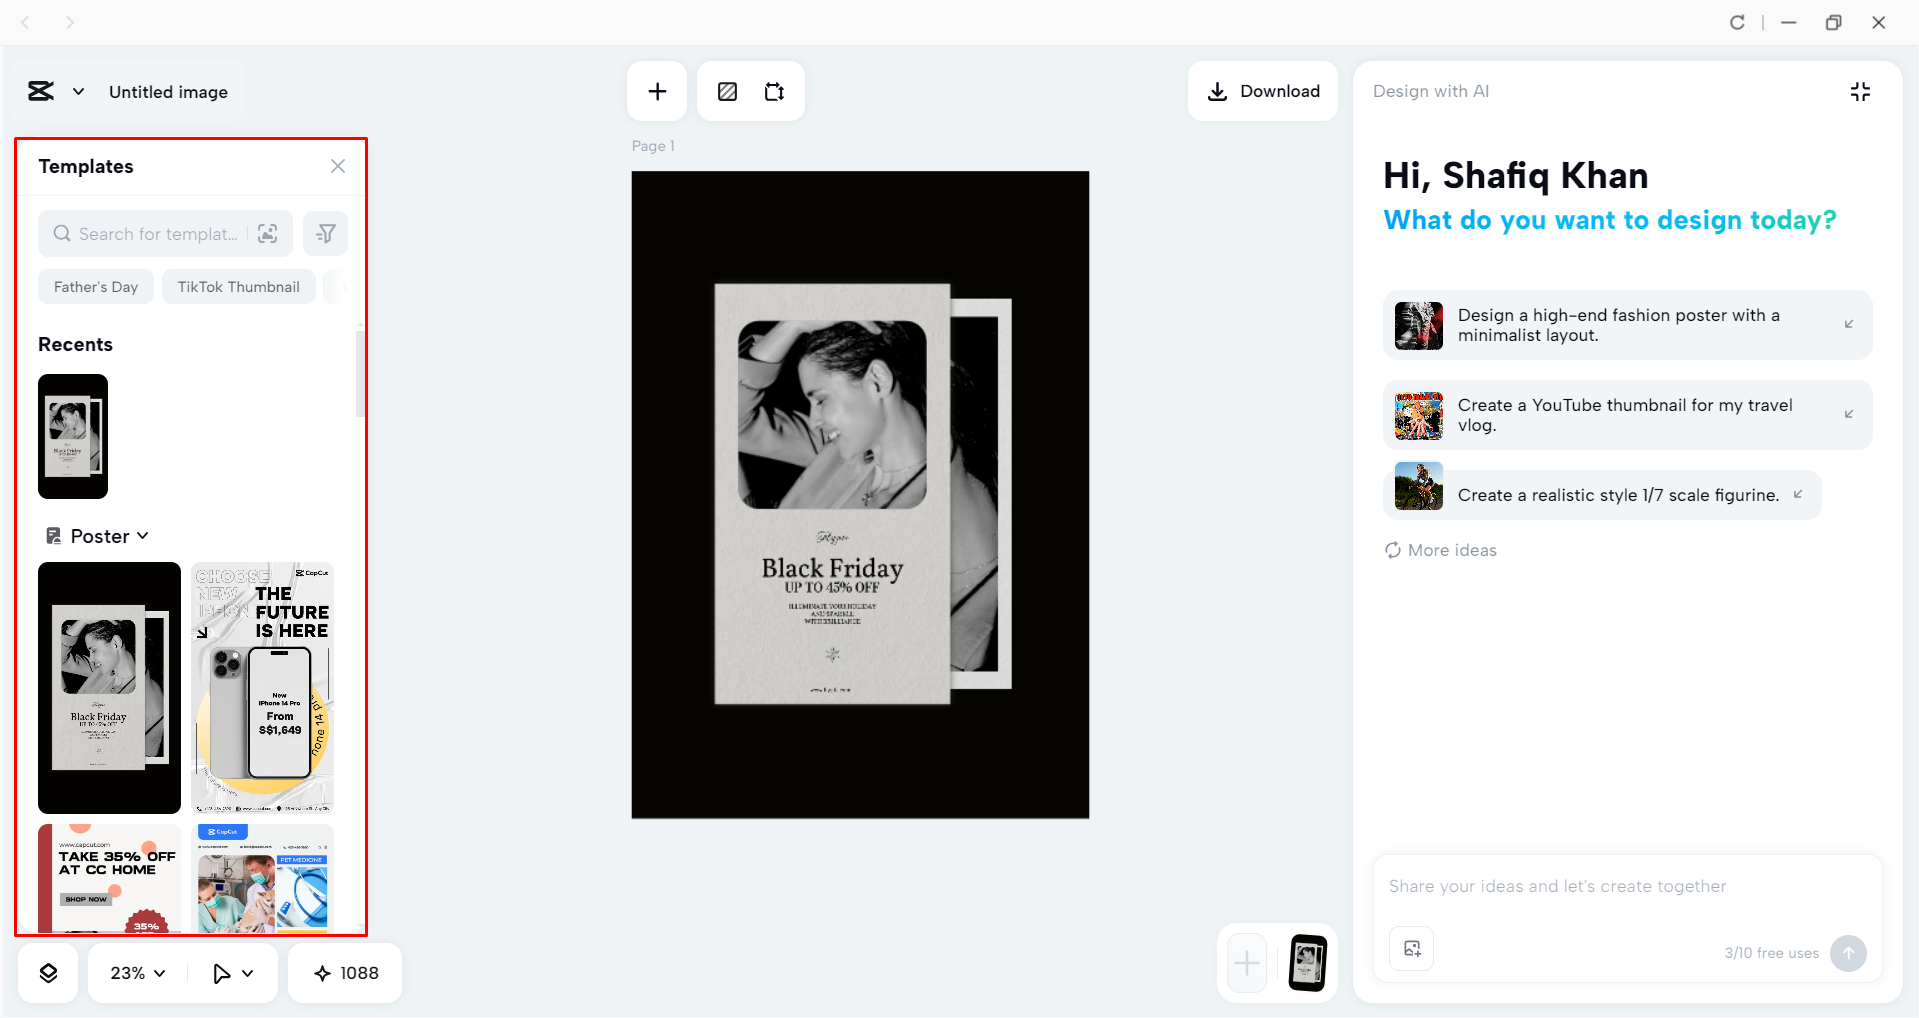Click the 1088 credits sparkle button
This screenshot has height=1018, width=1919.
point(344,972)
